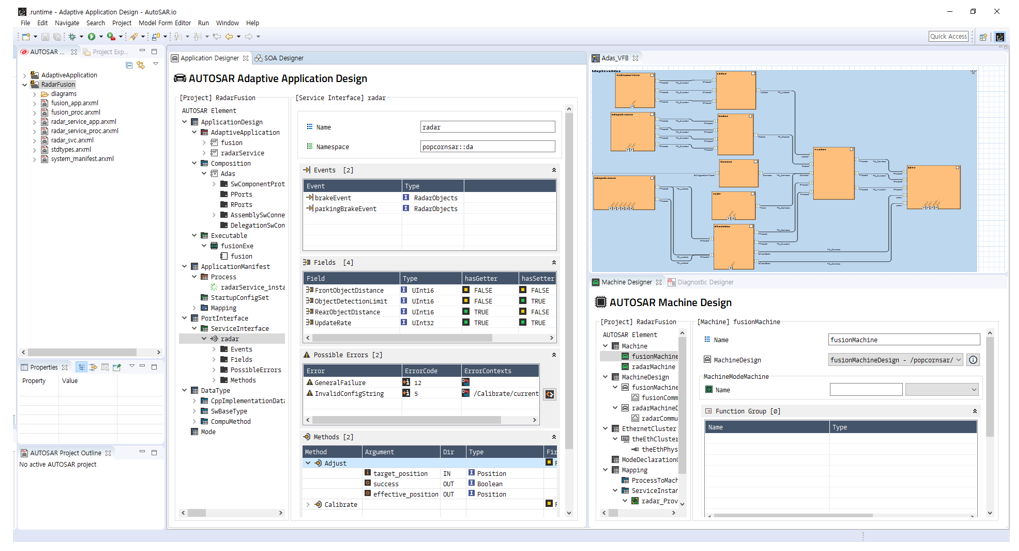
Task: Click the fusion_app.arxml file icon
Action: tap(45, 103)
